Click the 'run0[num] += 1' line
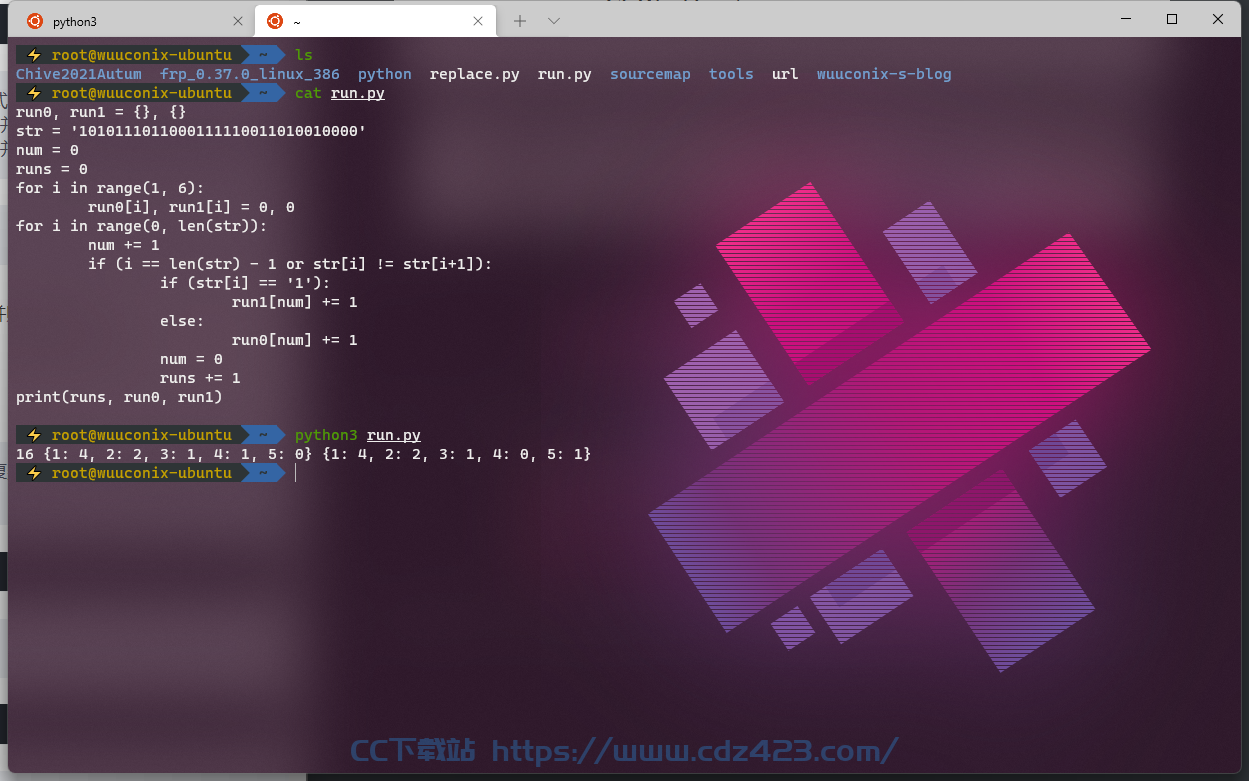This screenshot has width=1249, height=781. (x=295, y=340)
